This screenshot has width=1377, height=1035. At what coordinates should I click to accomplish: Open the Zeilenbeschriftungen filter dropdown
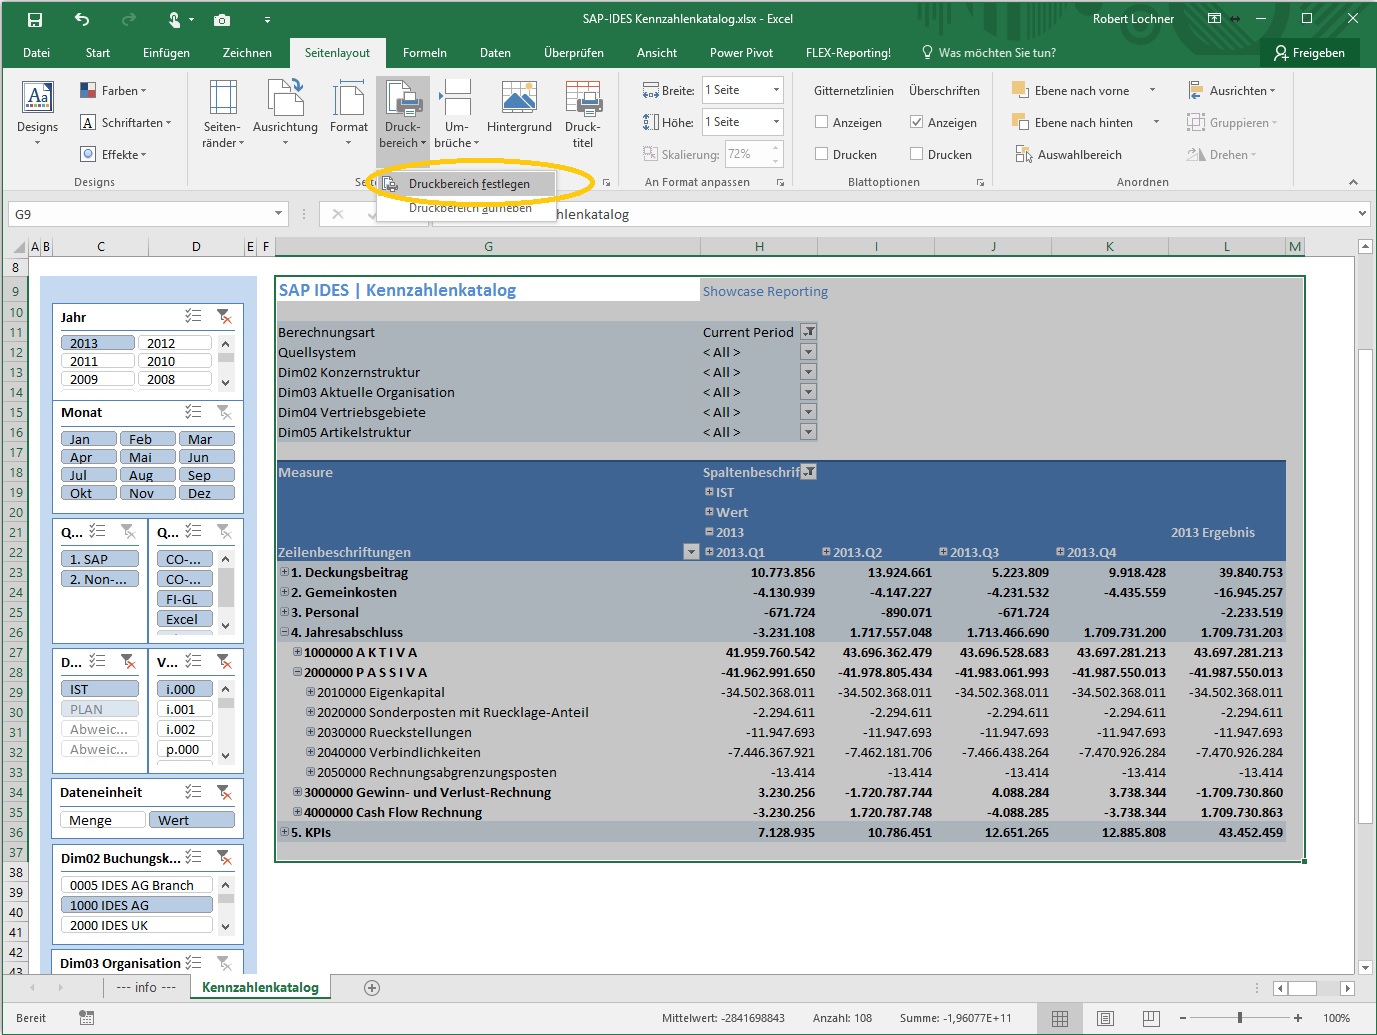[690, 551]
